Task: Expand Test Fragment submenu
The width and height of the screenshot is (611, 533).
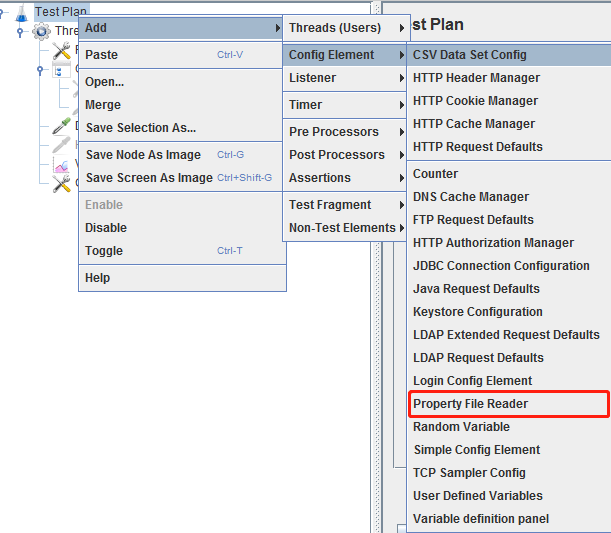Action: [344, 205]
